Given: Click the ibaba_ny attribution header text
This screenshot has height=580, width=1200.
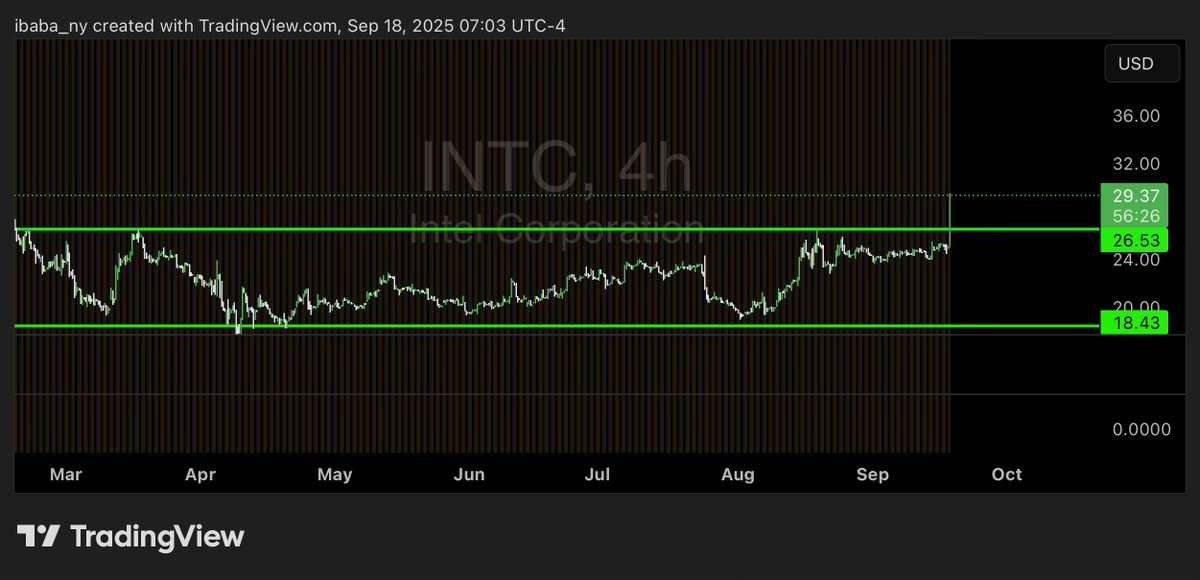Looking at the screenshot, I should pyautogui.click(x=290, y=25).
